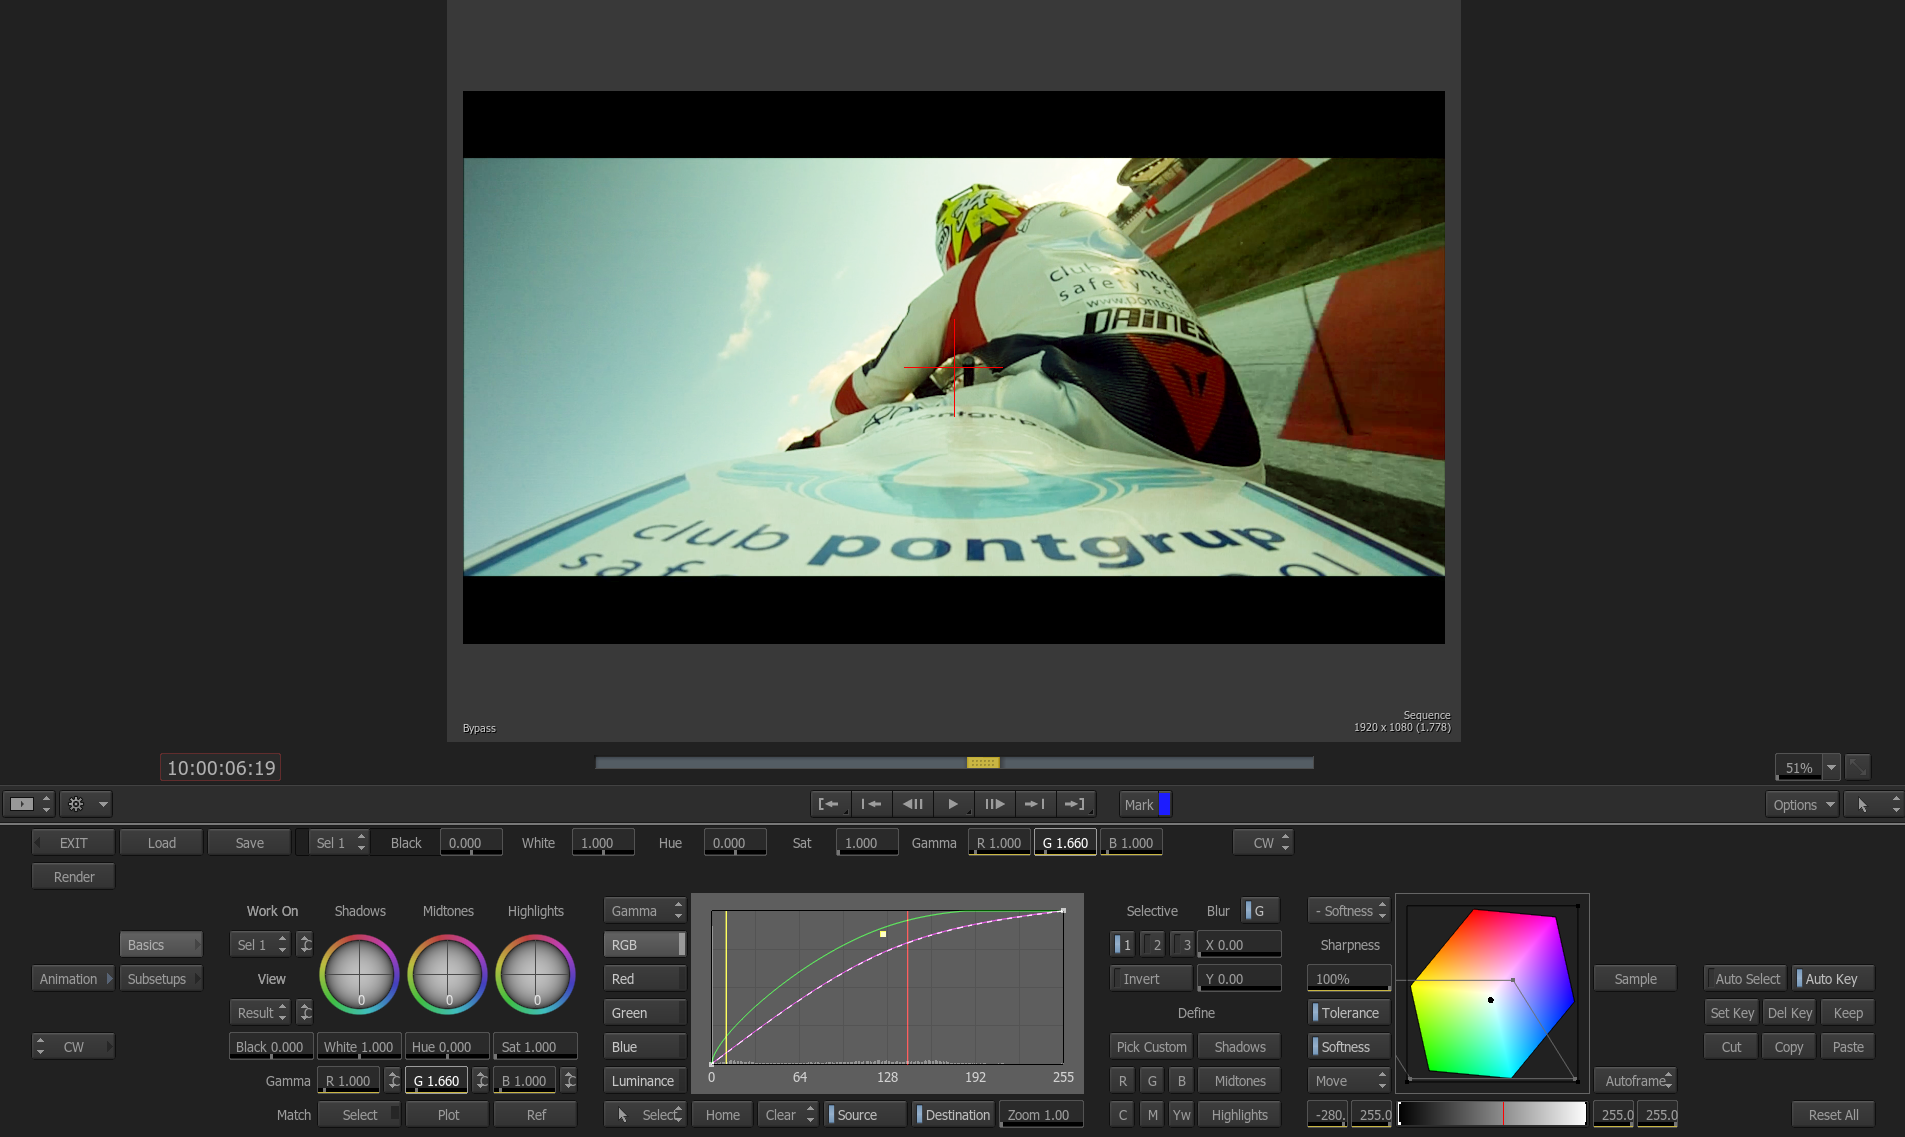Click proportional lock icon after B 1.000 gamma
This screenshot has height=1137, width=1905.
569,1080
